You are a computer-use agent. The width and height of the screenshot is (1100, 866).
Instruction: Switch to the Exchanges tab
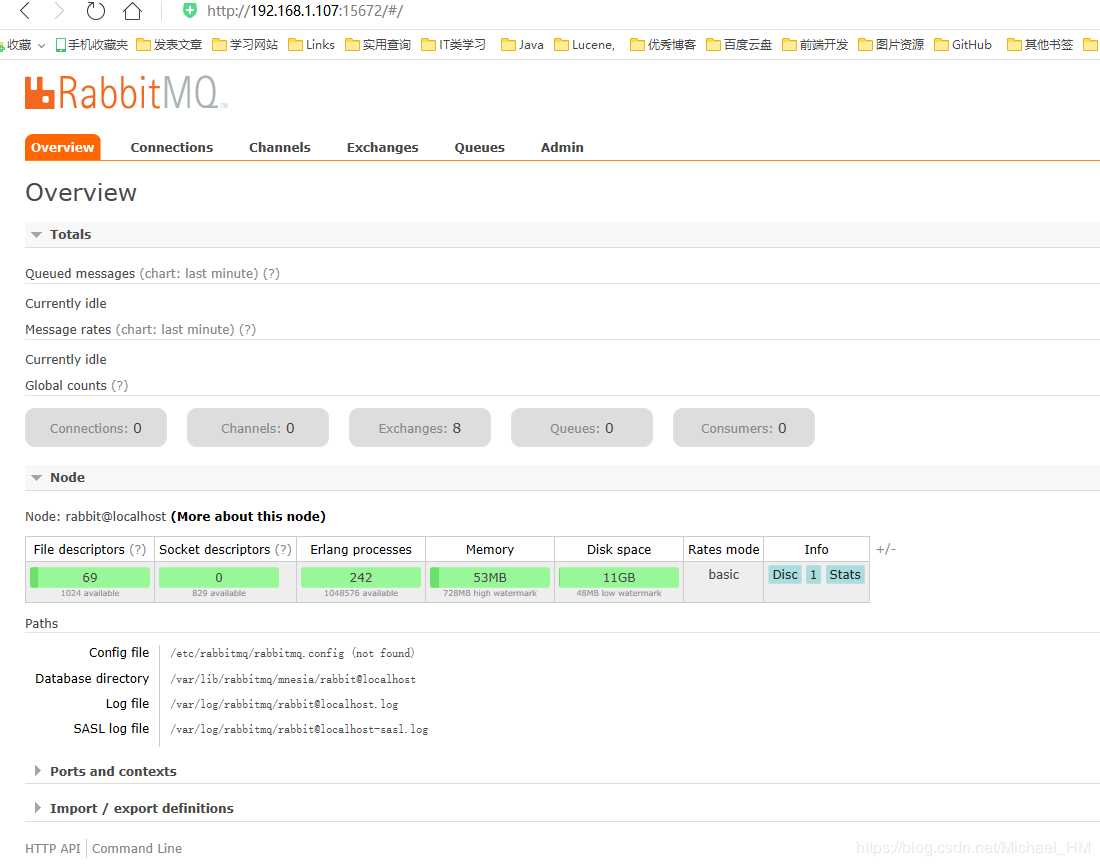[x=382, y=147]
